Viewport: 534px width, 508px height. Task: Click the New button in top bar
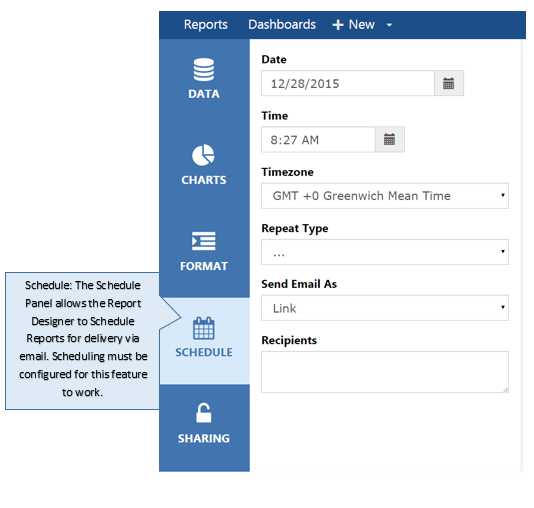pos(354,25)
